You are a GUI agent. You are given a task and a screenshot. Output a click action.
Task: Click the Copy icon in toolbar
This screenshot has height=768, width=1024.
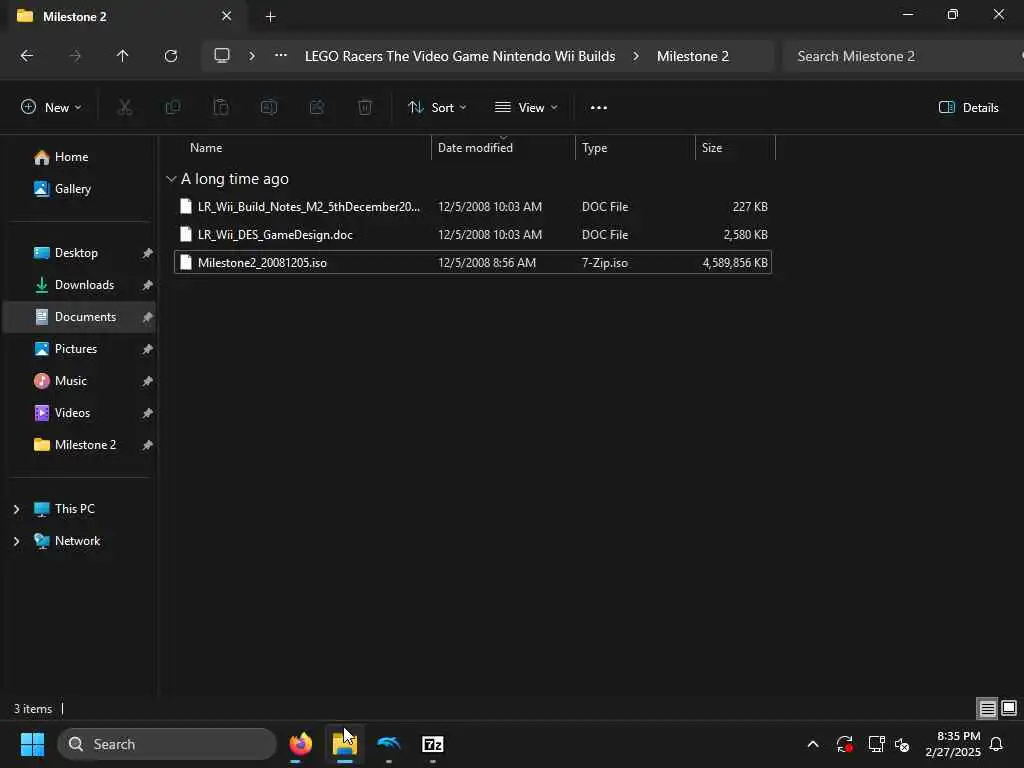[172, 108]
